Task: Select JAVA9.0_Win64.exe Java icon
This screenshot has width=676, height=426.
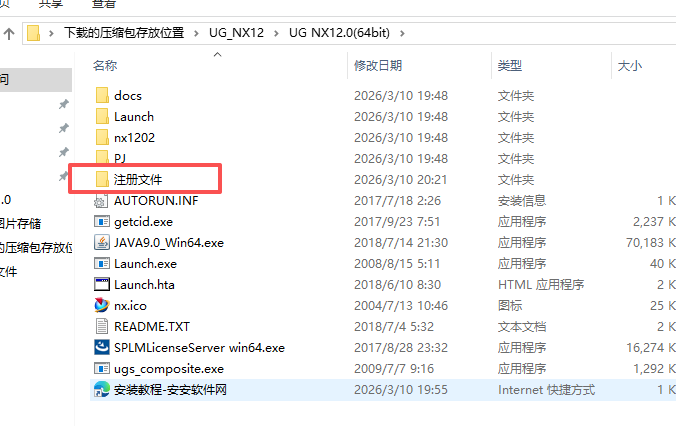Action: (x=102, y=242)
